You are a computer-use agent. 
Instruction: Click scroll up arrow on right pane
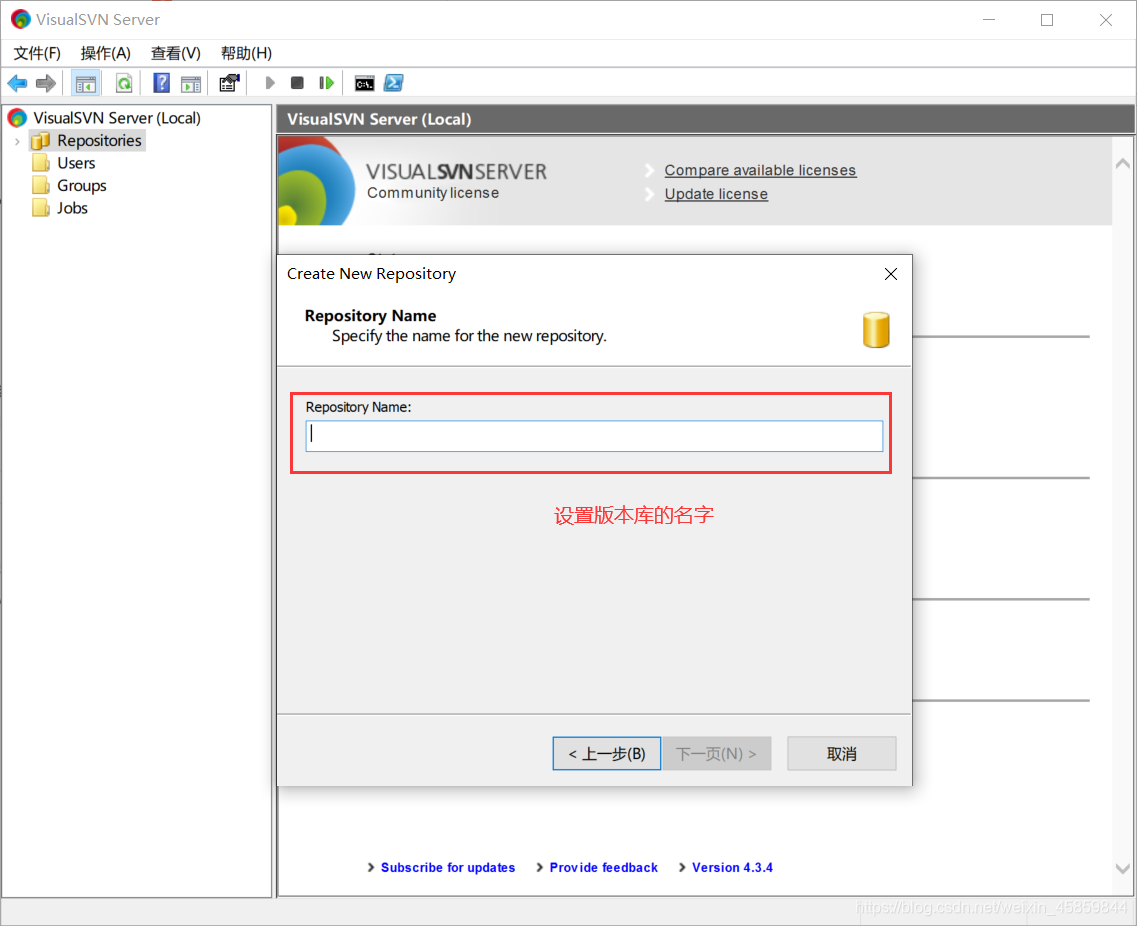1122,164
